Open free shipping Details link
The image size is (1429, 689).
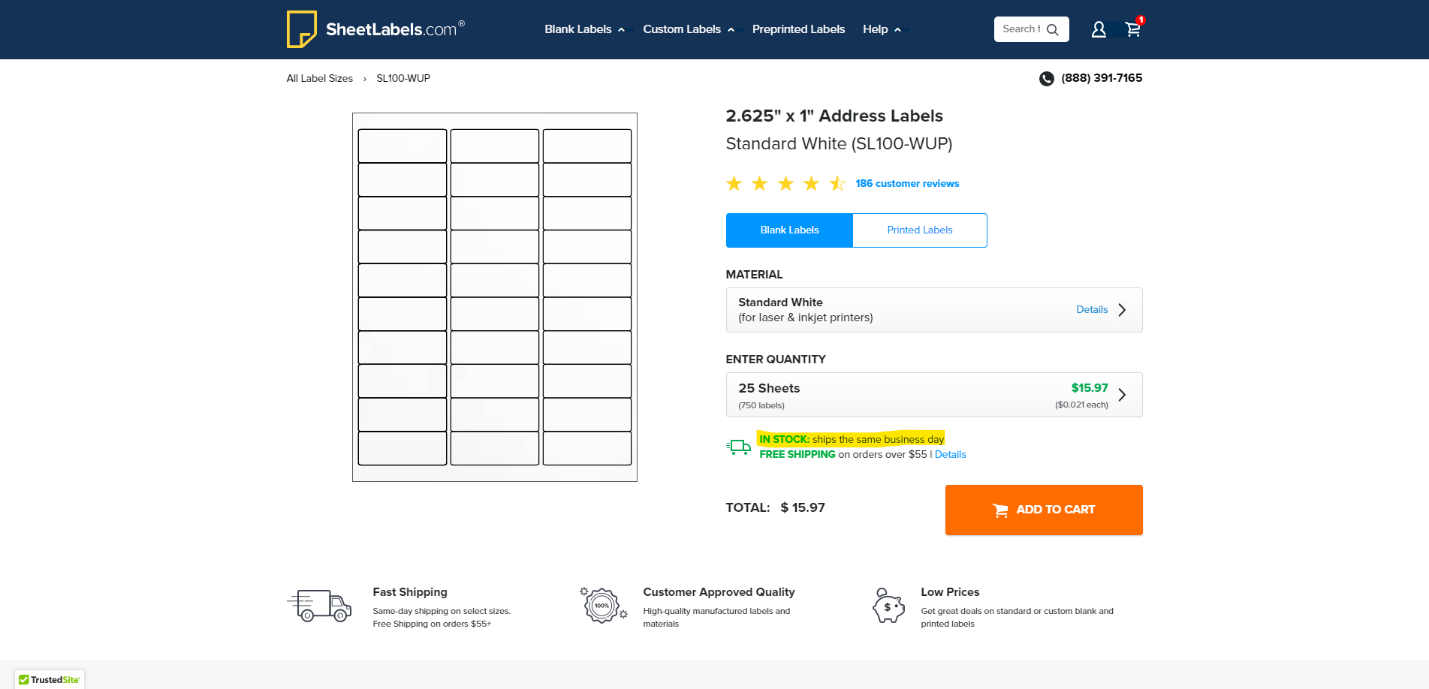point(950,454)
